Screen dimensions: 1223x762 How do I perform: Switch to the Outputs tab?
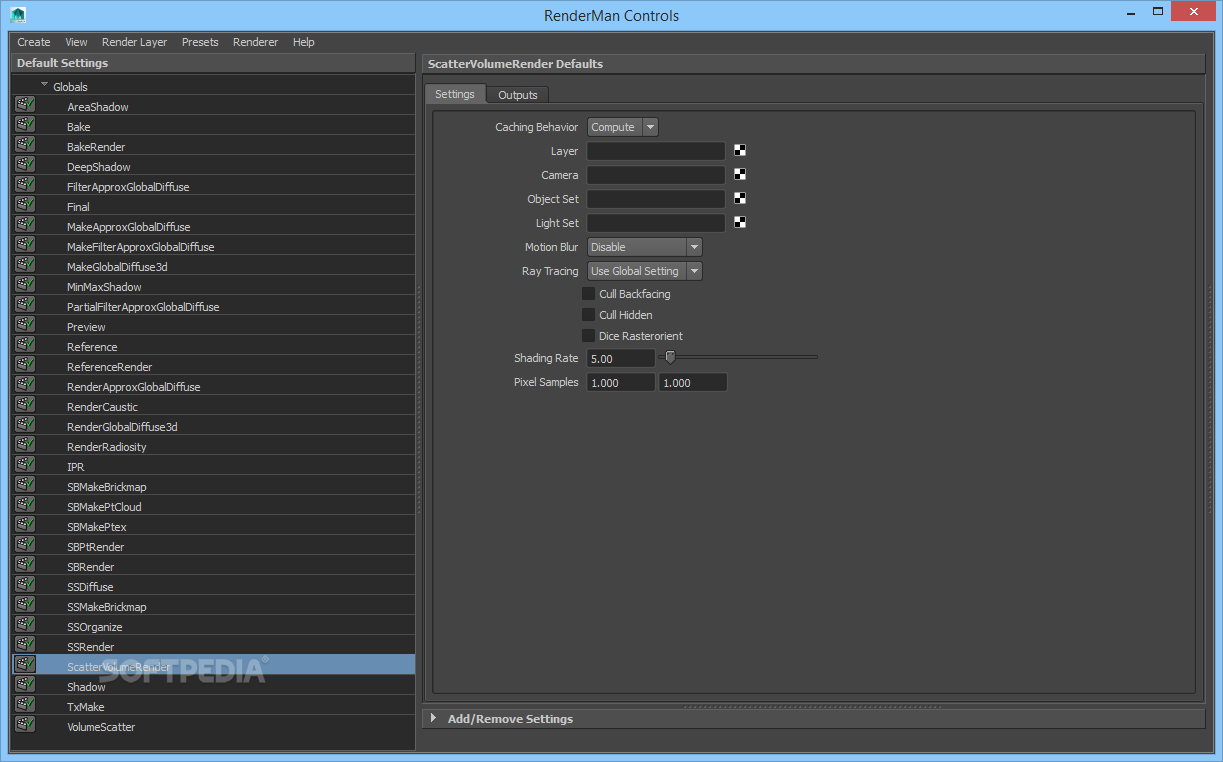pos(518,95)
